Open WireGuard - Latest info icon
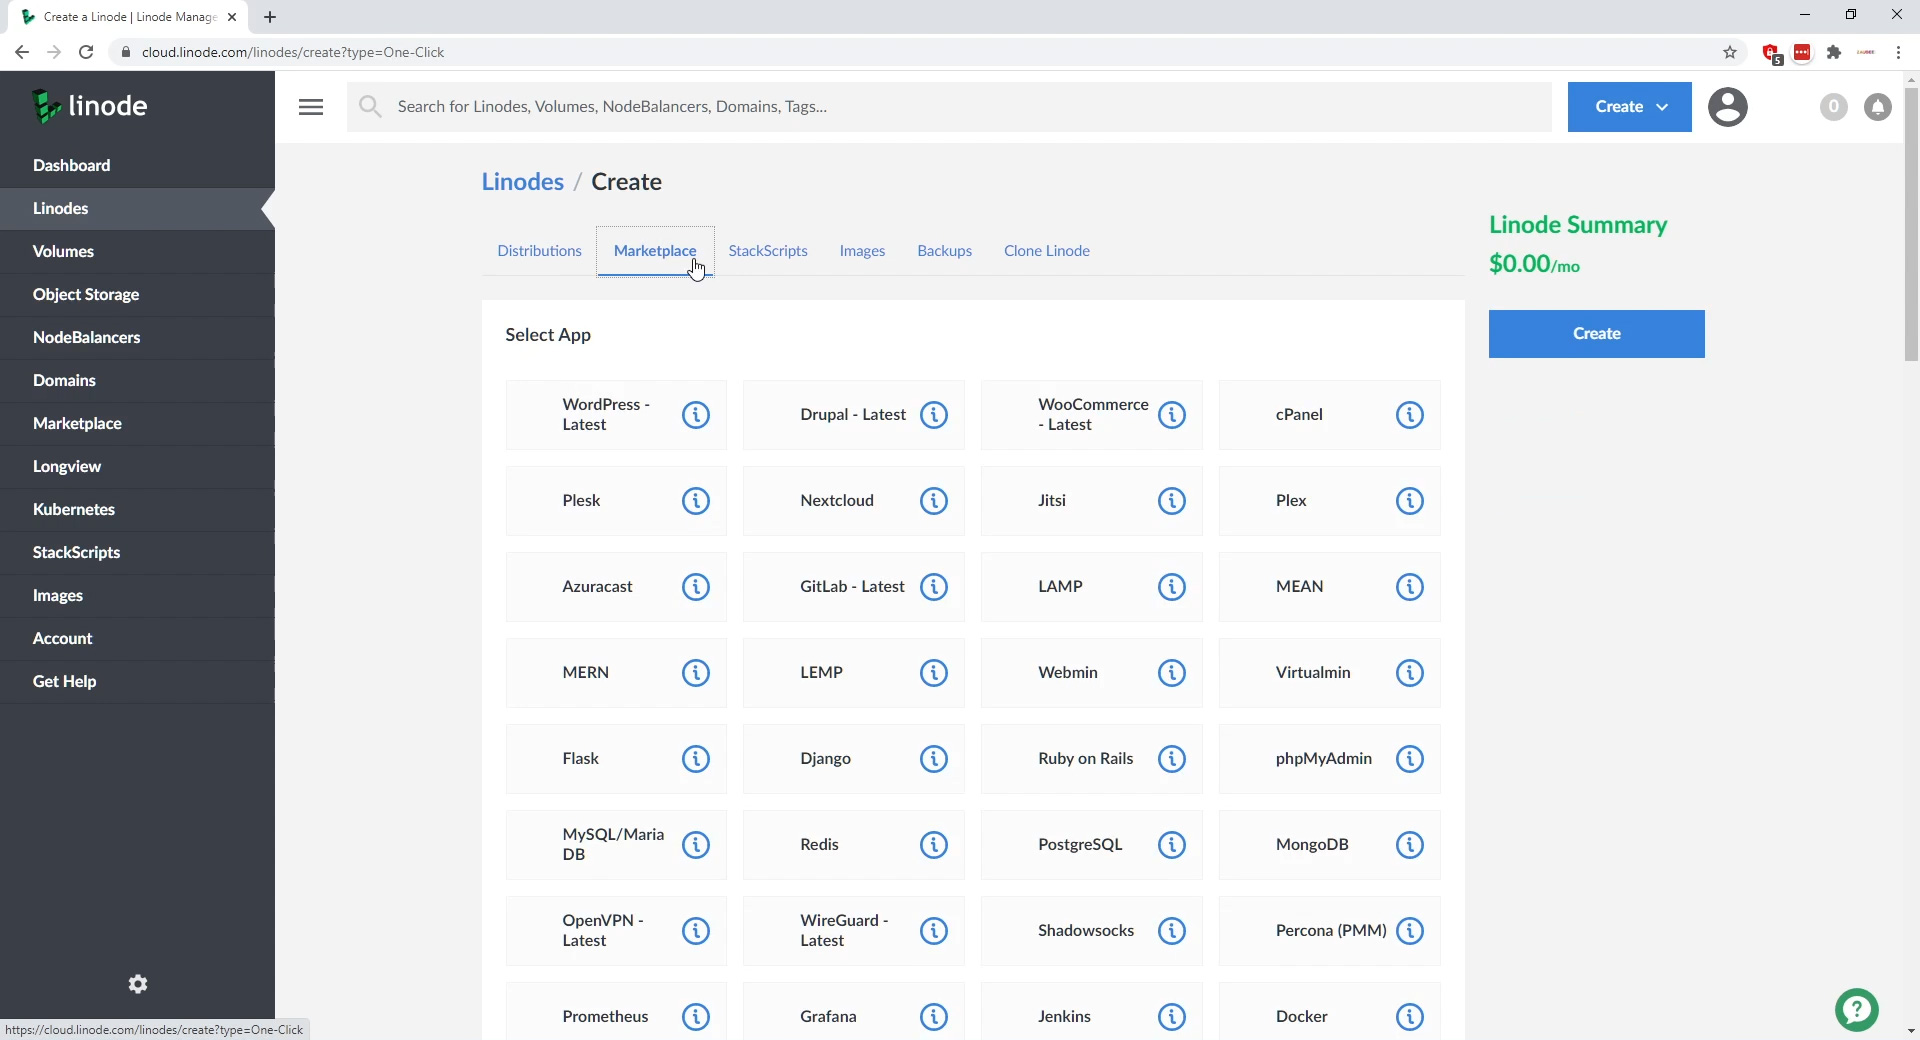Image resolution: width=1920 pixels, height=1040 pixels. [934, 931]
